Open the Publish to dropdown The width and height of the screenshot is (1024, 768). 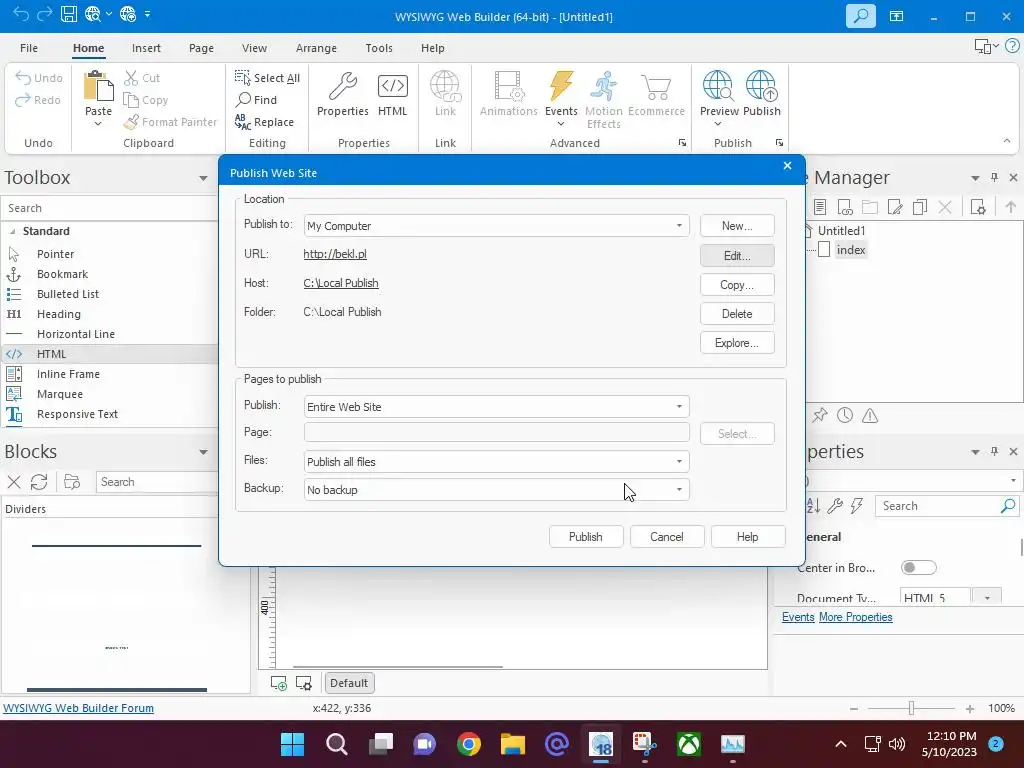click(679, 225)
